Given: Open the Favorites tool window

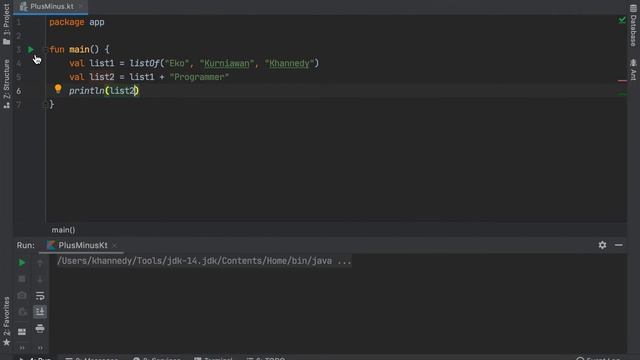Looking at the screenshot, I should pyautogui.click(x=6, y=321).
